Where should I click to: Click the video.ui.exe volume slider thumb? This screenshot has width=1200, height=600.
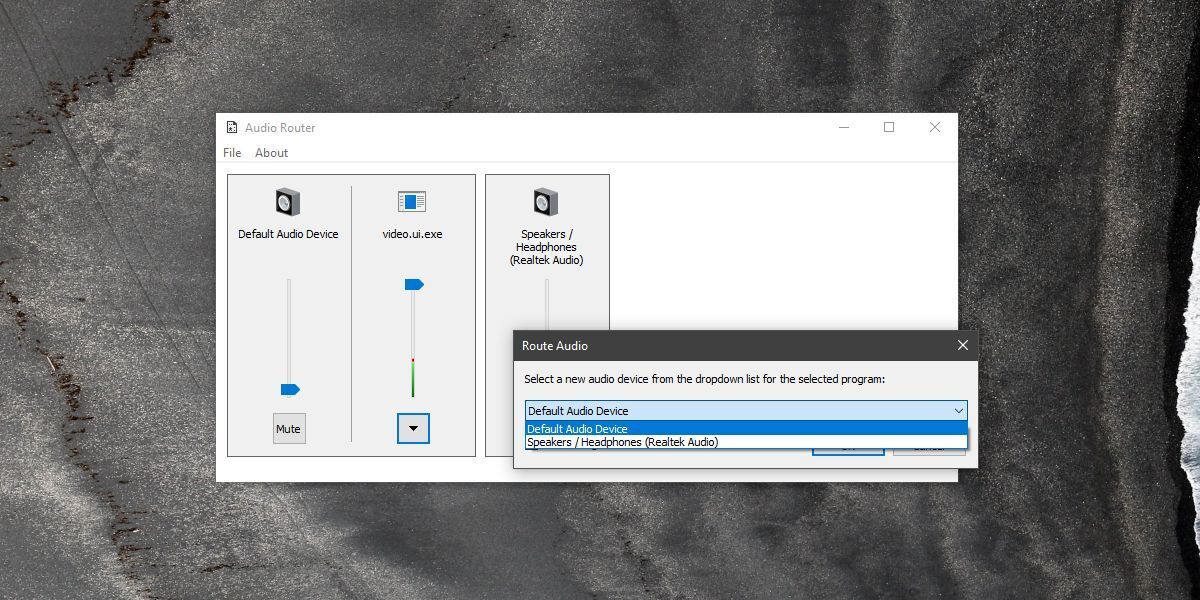pyautogui.click(x=414, y=285)
